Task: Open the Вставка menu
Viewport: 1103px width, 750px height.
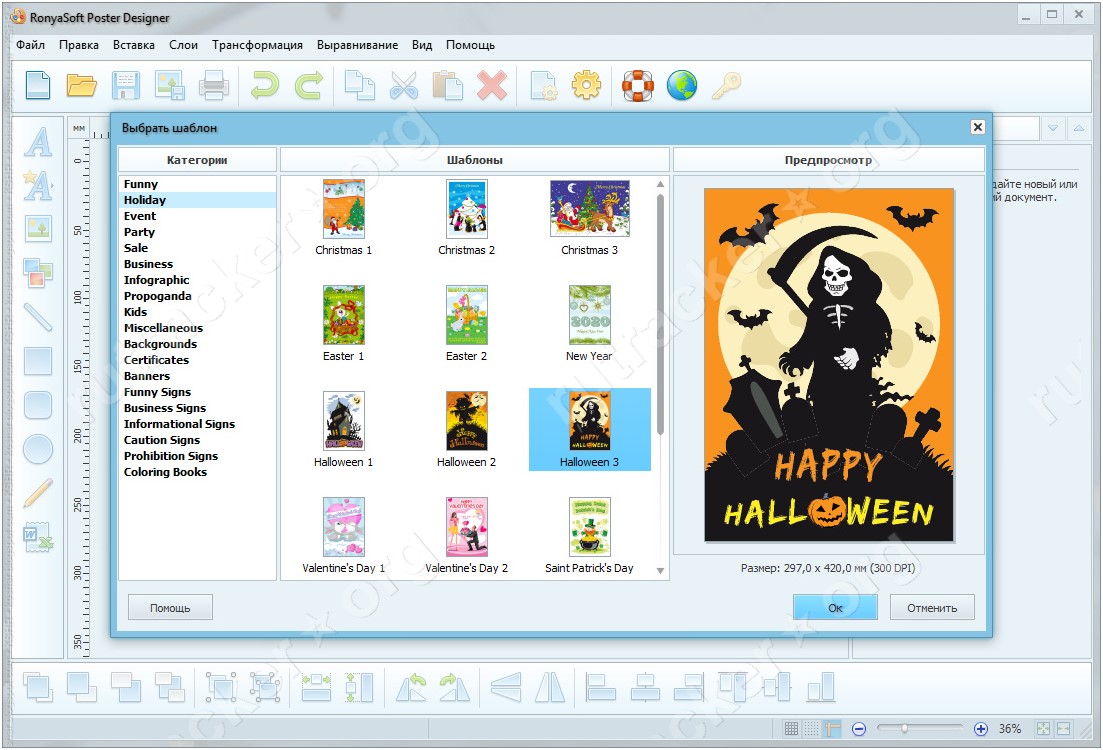Action: tap(134, 45)
